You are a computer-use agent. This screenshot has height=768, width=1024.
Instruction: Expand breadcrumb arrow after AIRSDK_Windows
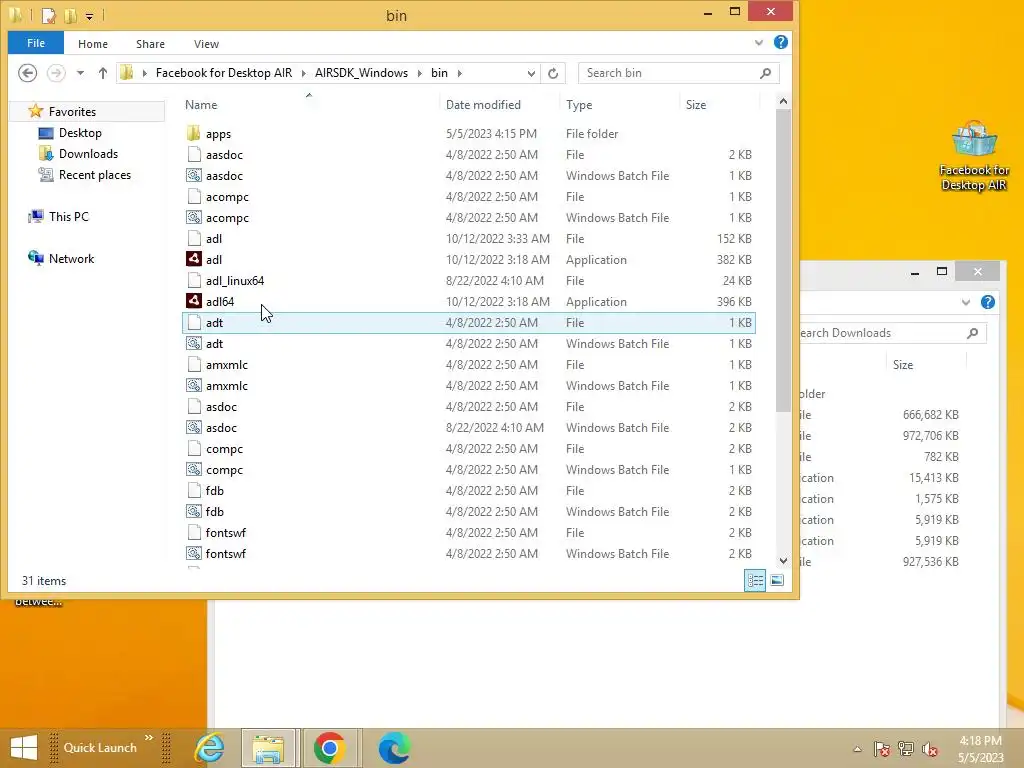point(420,72)
